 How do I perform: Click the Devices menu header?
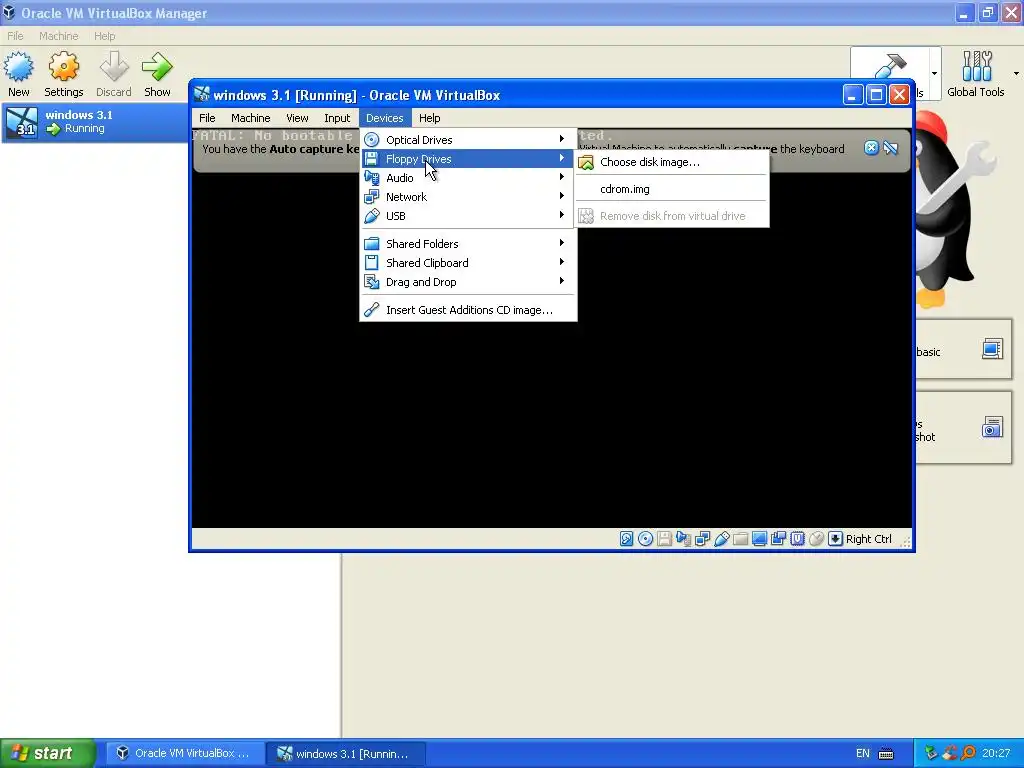pyautogui.click(x=385, y=118)
